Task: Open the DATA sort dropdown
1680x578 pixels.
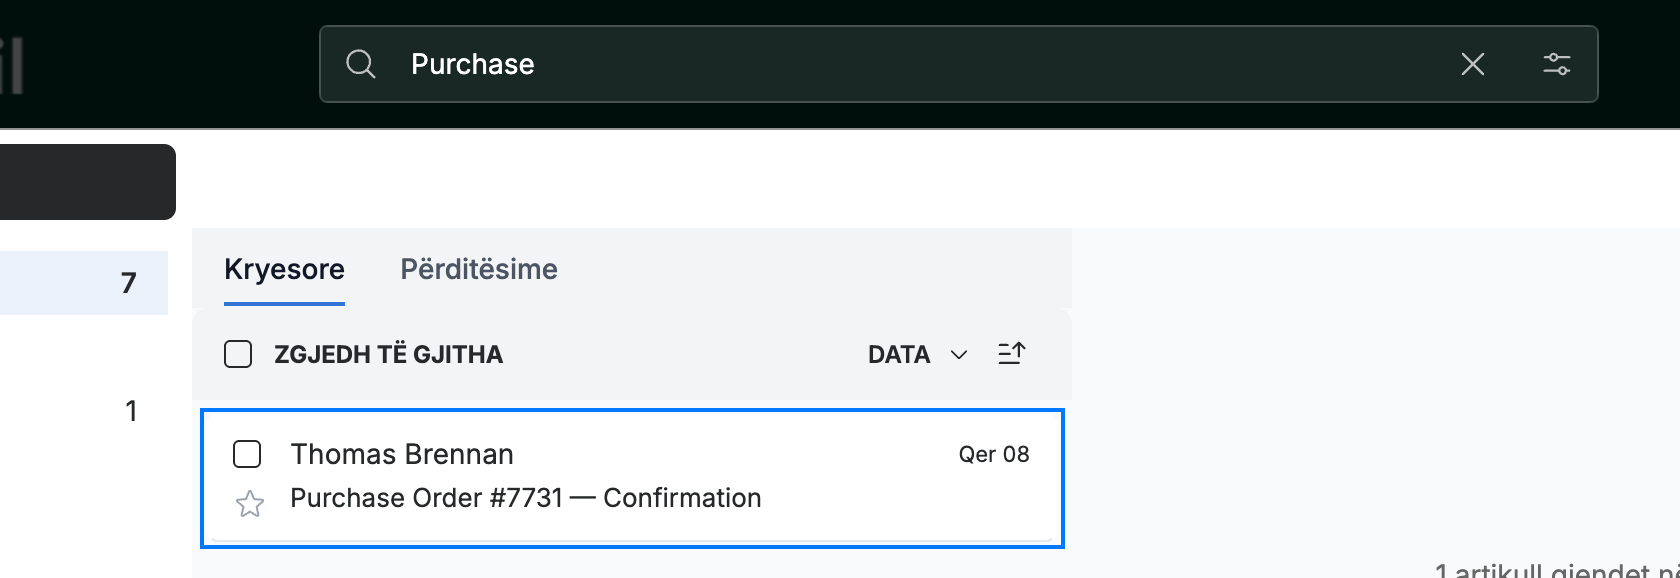Action: click(917, 354)
